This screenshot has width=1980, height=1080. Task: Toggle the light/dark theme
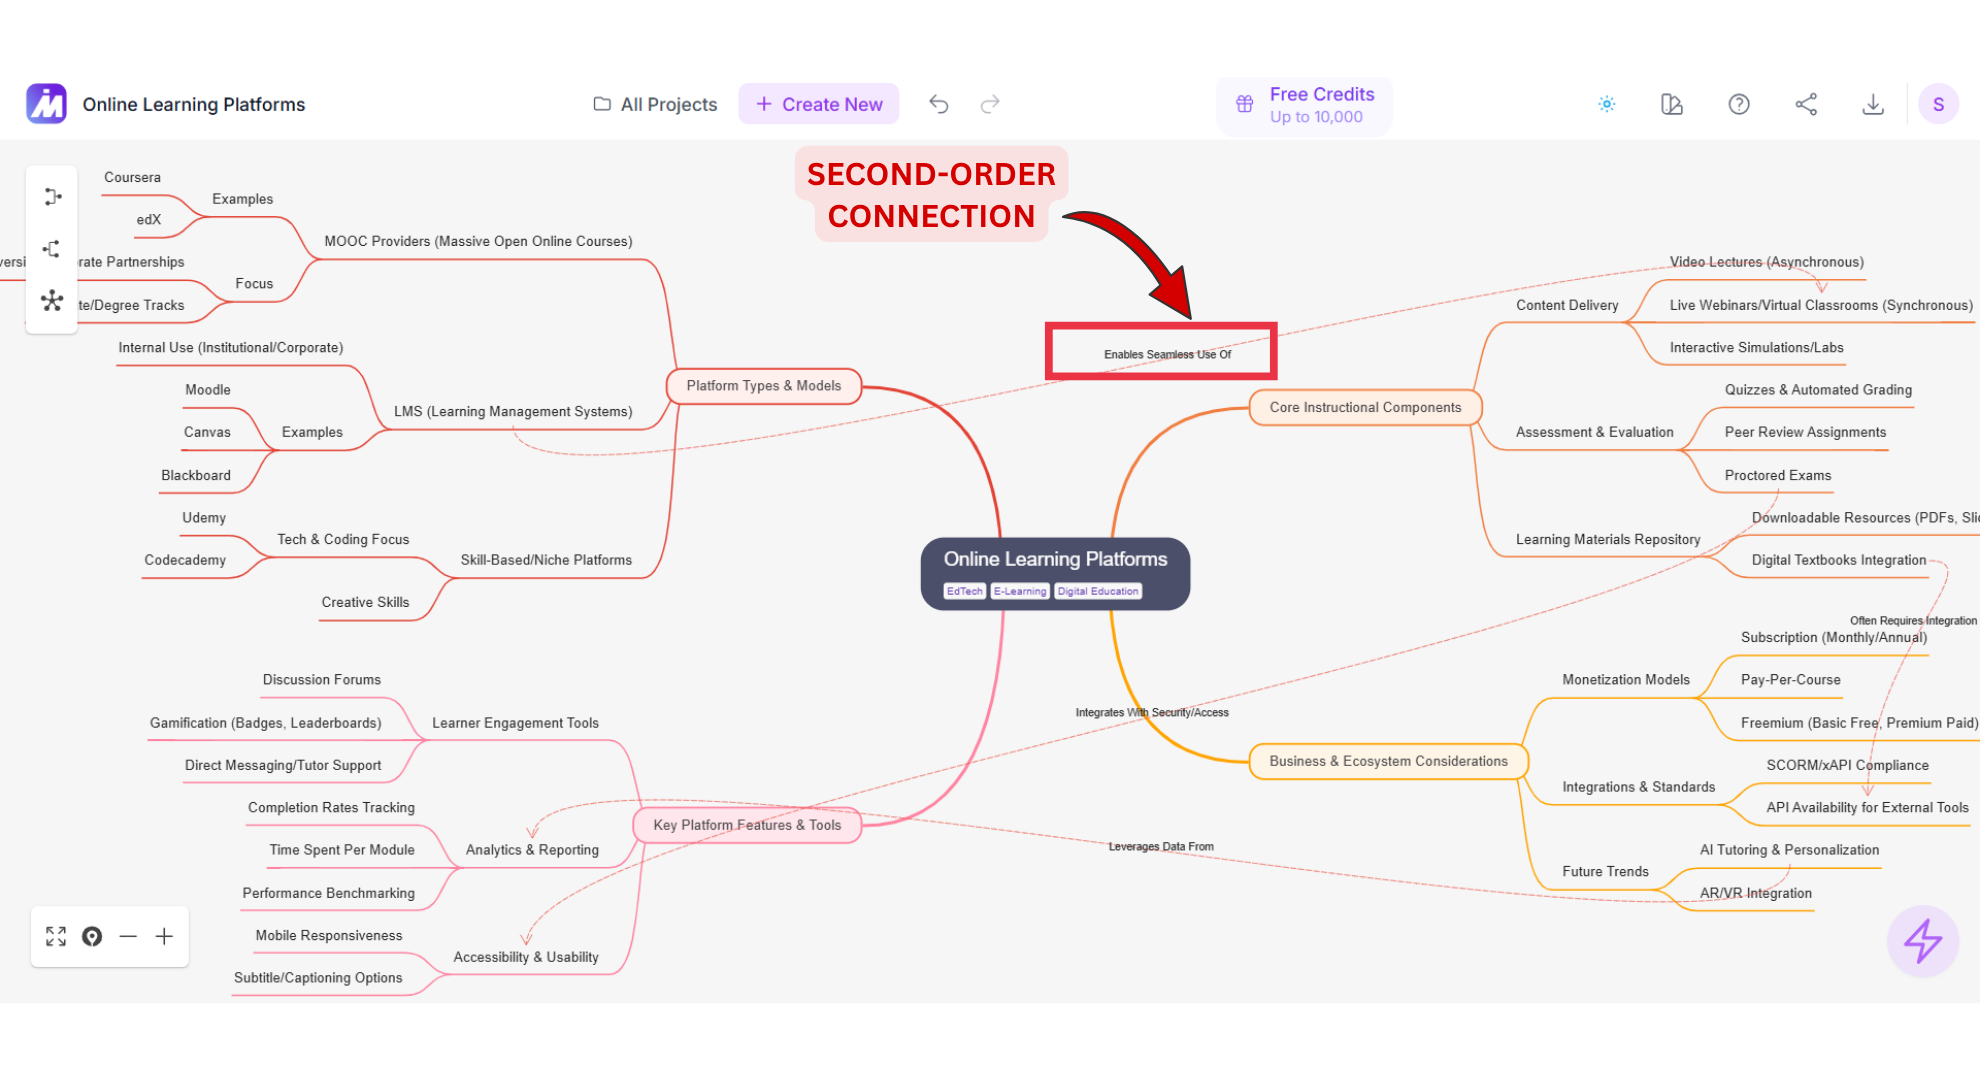tap(1607, 103)
